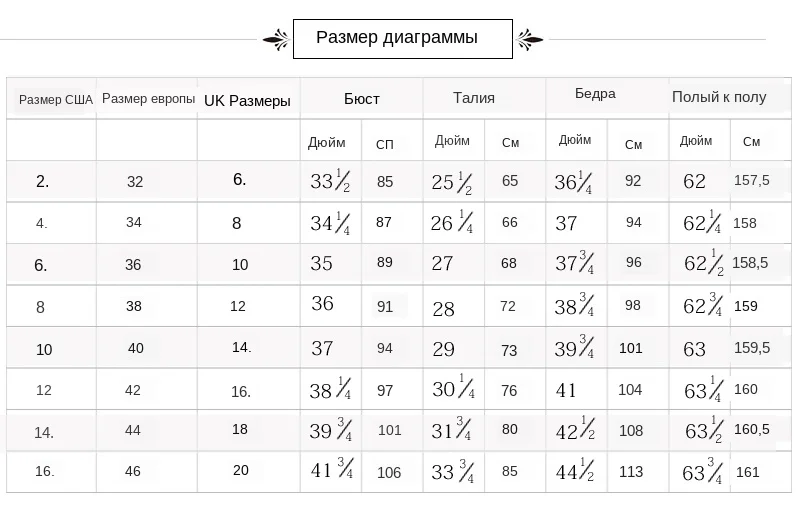This screenshot has height=509, width=800.
Task: Click the "Талия" column header
Action: 474,97
